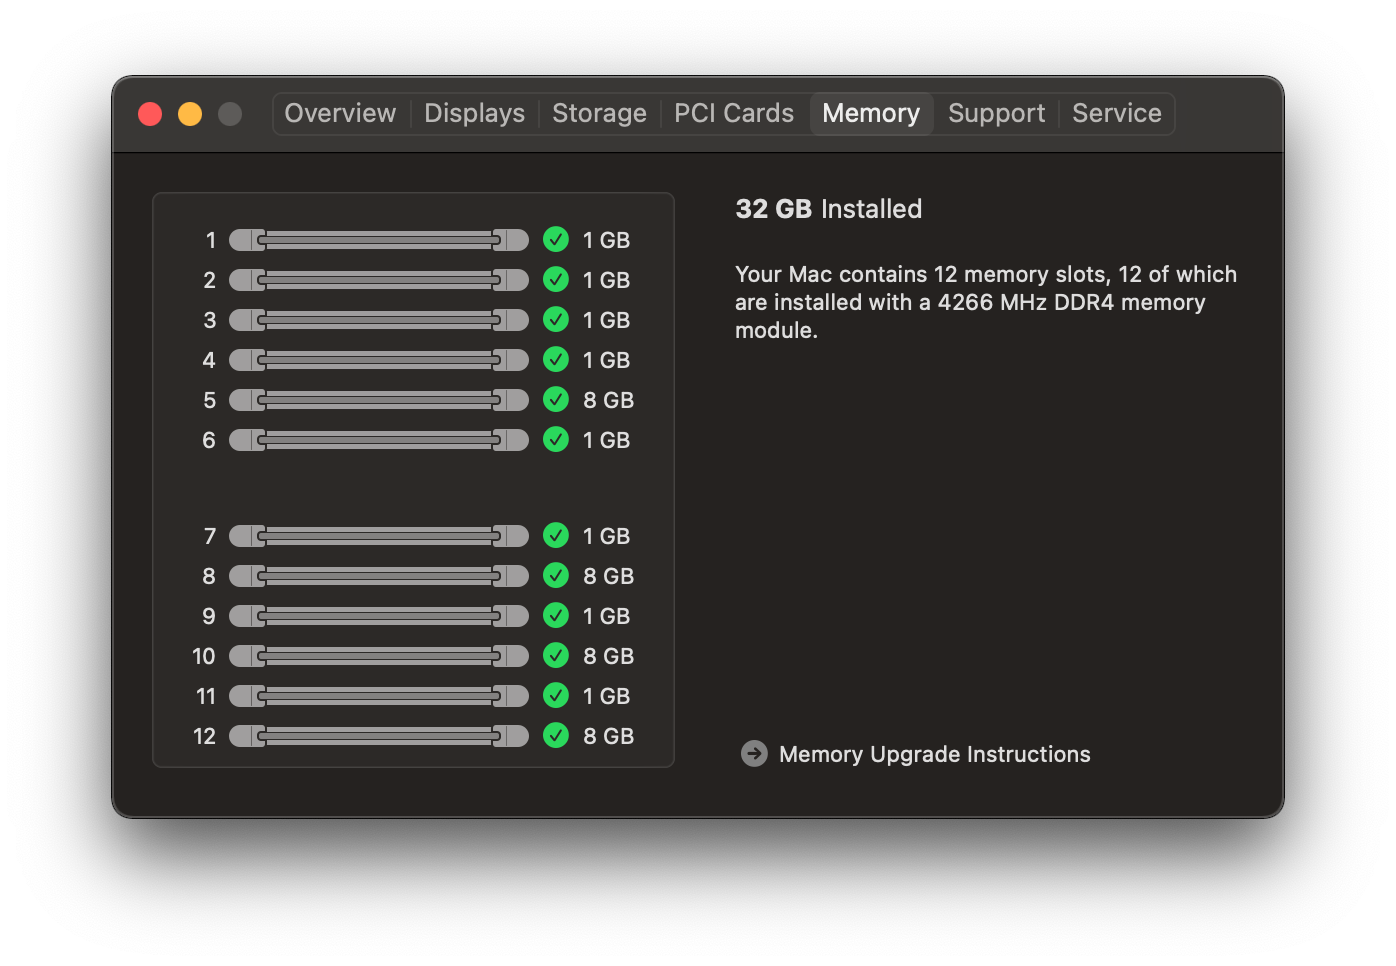Click the green checkmark beside slot 8
This screenshot has width=1396, height=966.
click(x=556, y=576)
